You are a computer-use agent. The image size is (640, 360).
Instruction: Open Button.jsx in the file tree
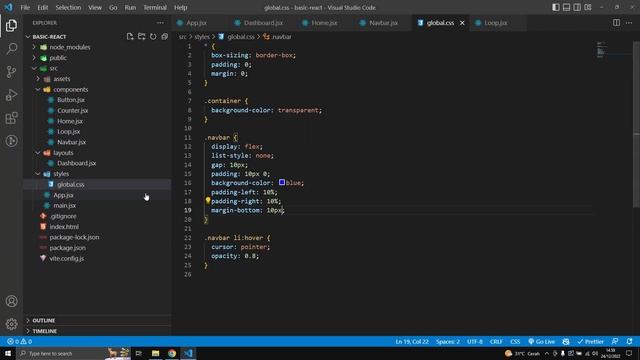coord(71,100)
